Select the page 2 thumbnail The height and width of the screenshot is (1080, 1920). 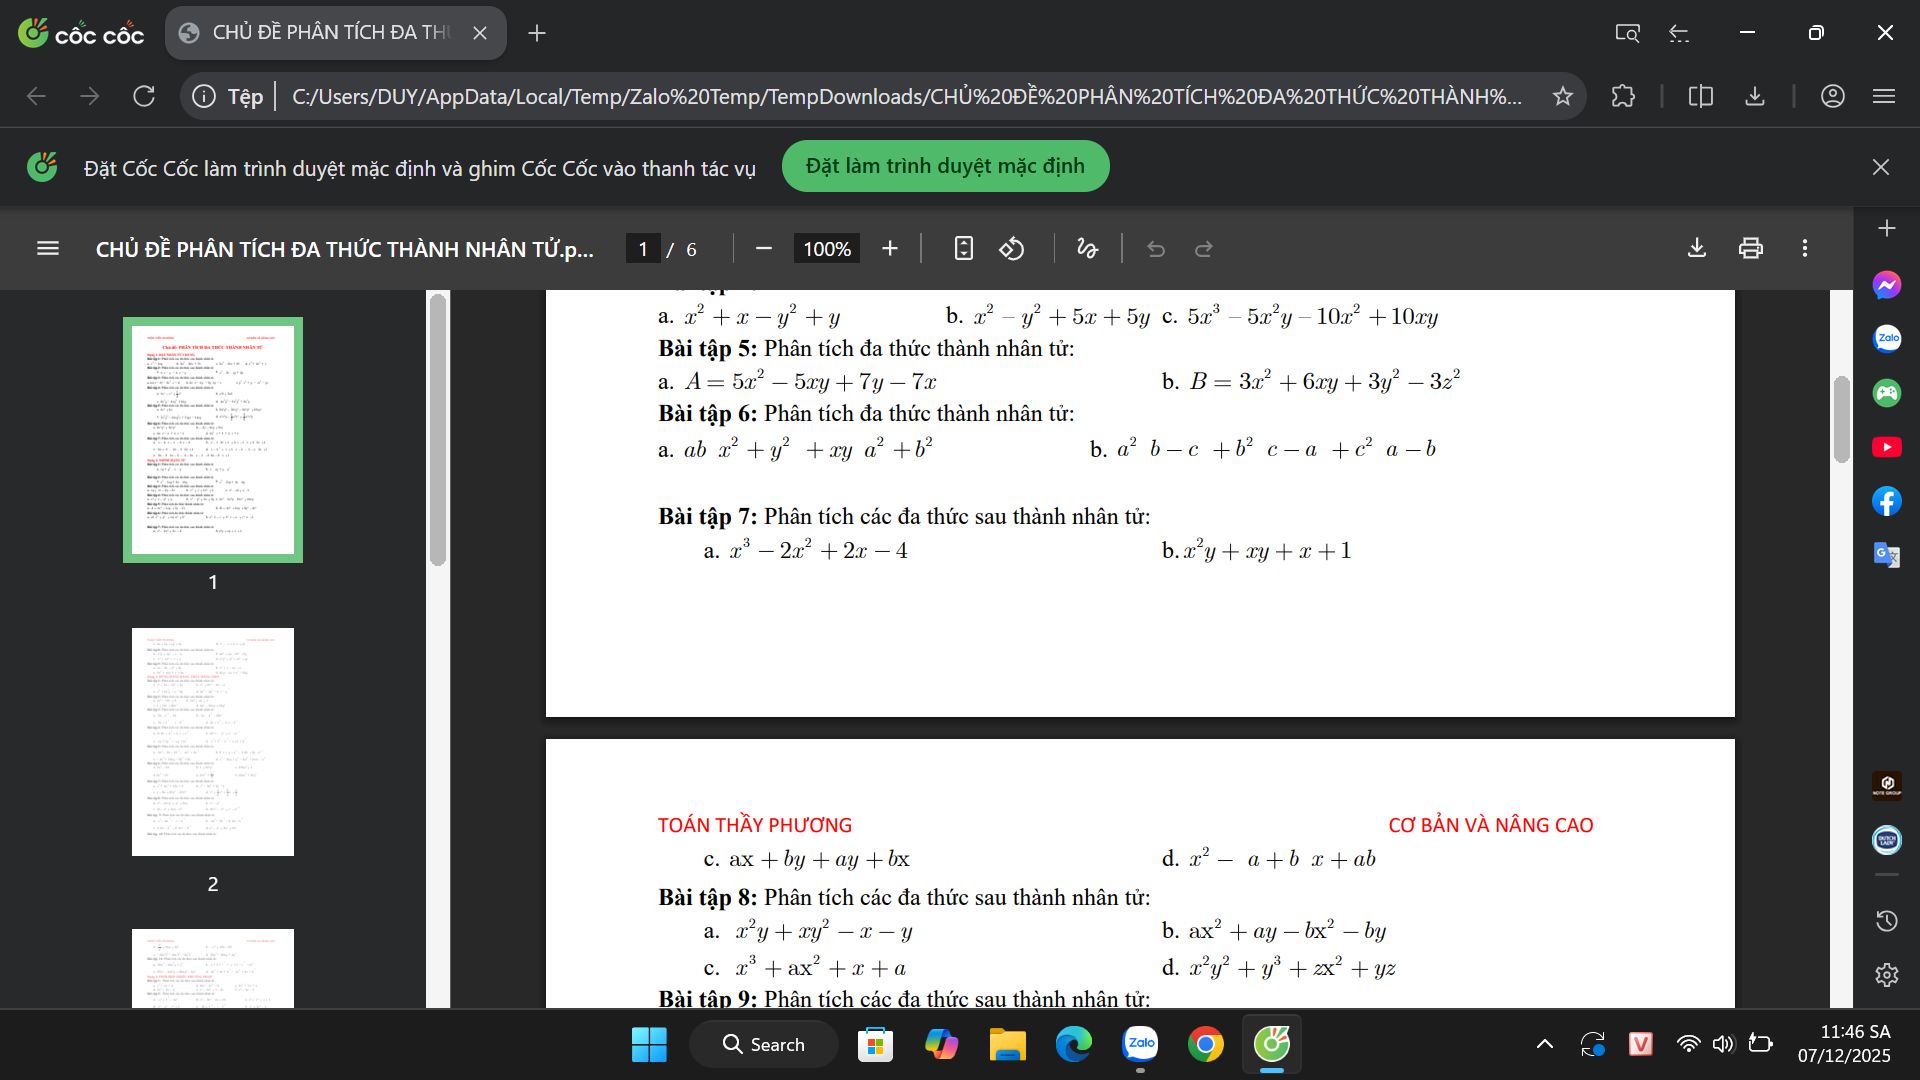tap(213, 742)
